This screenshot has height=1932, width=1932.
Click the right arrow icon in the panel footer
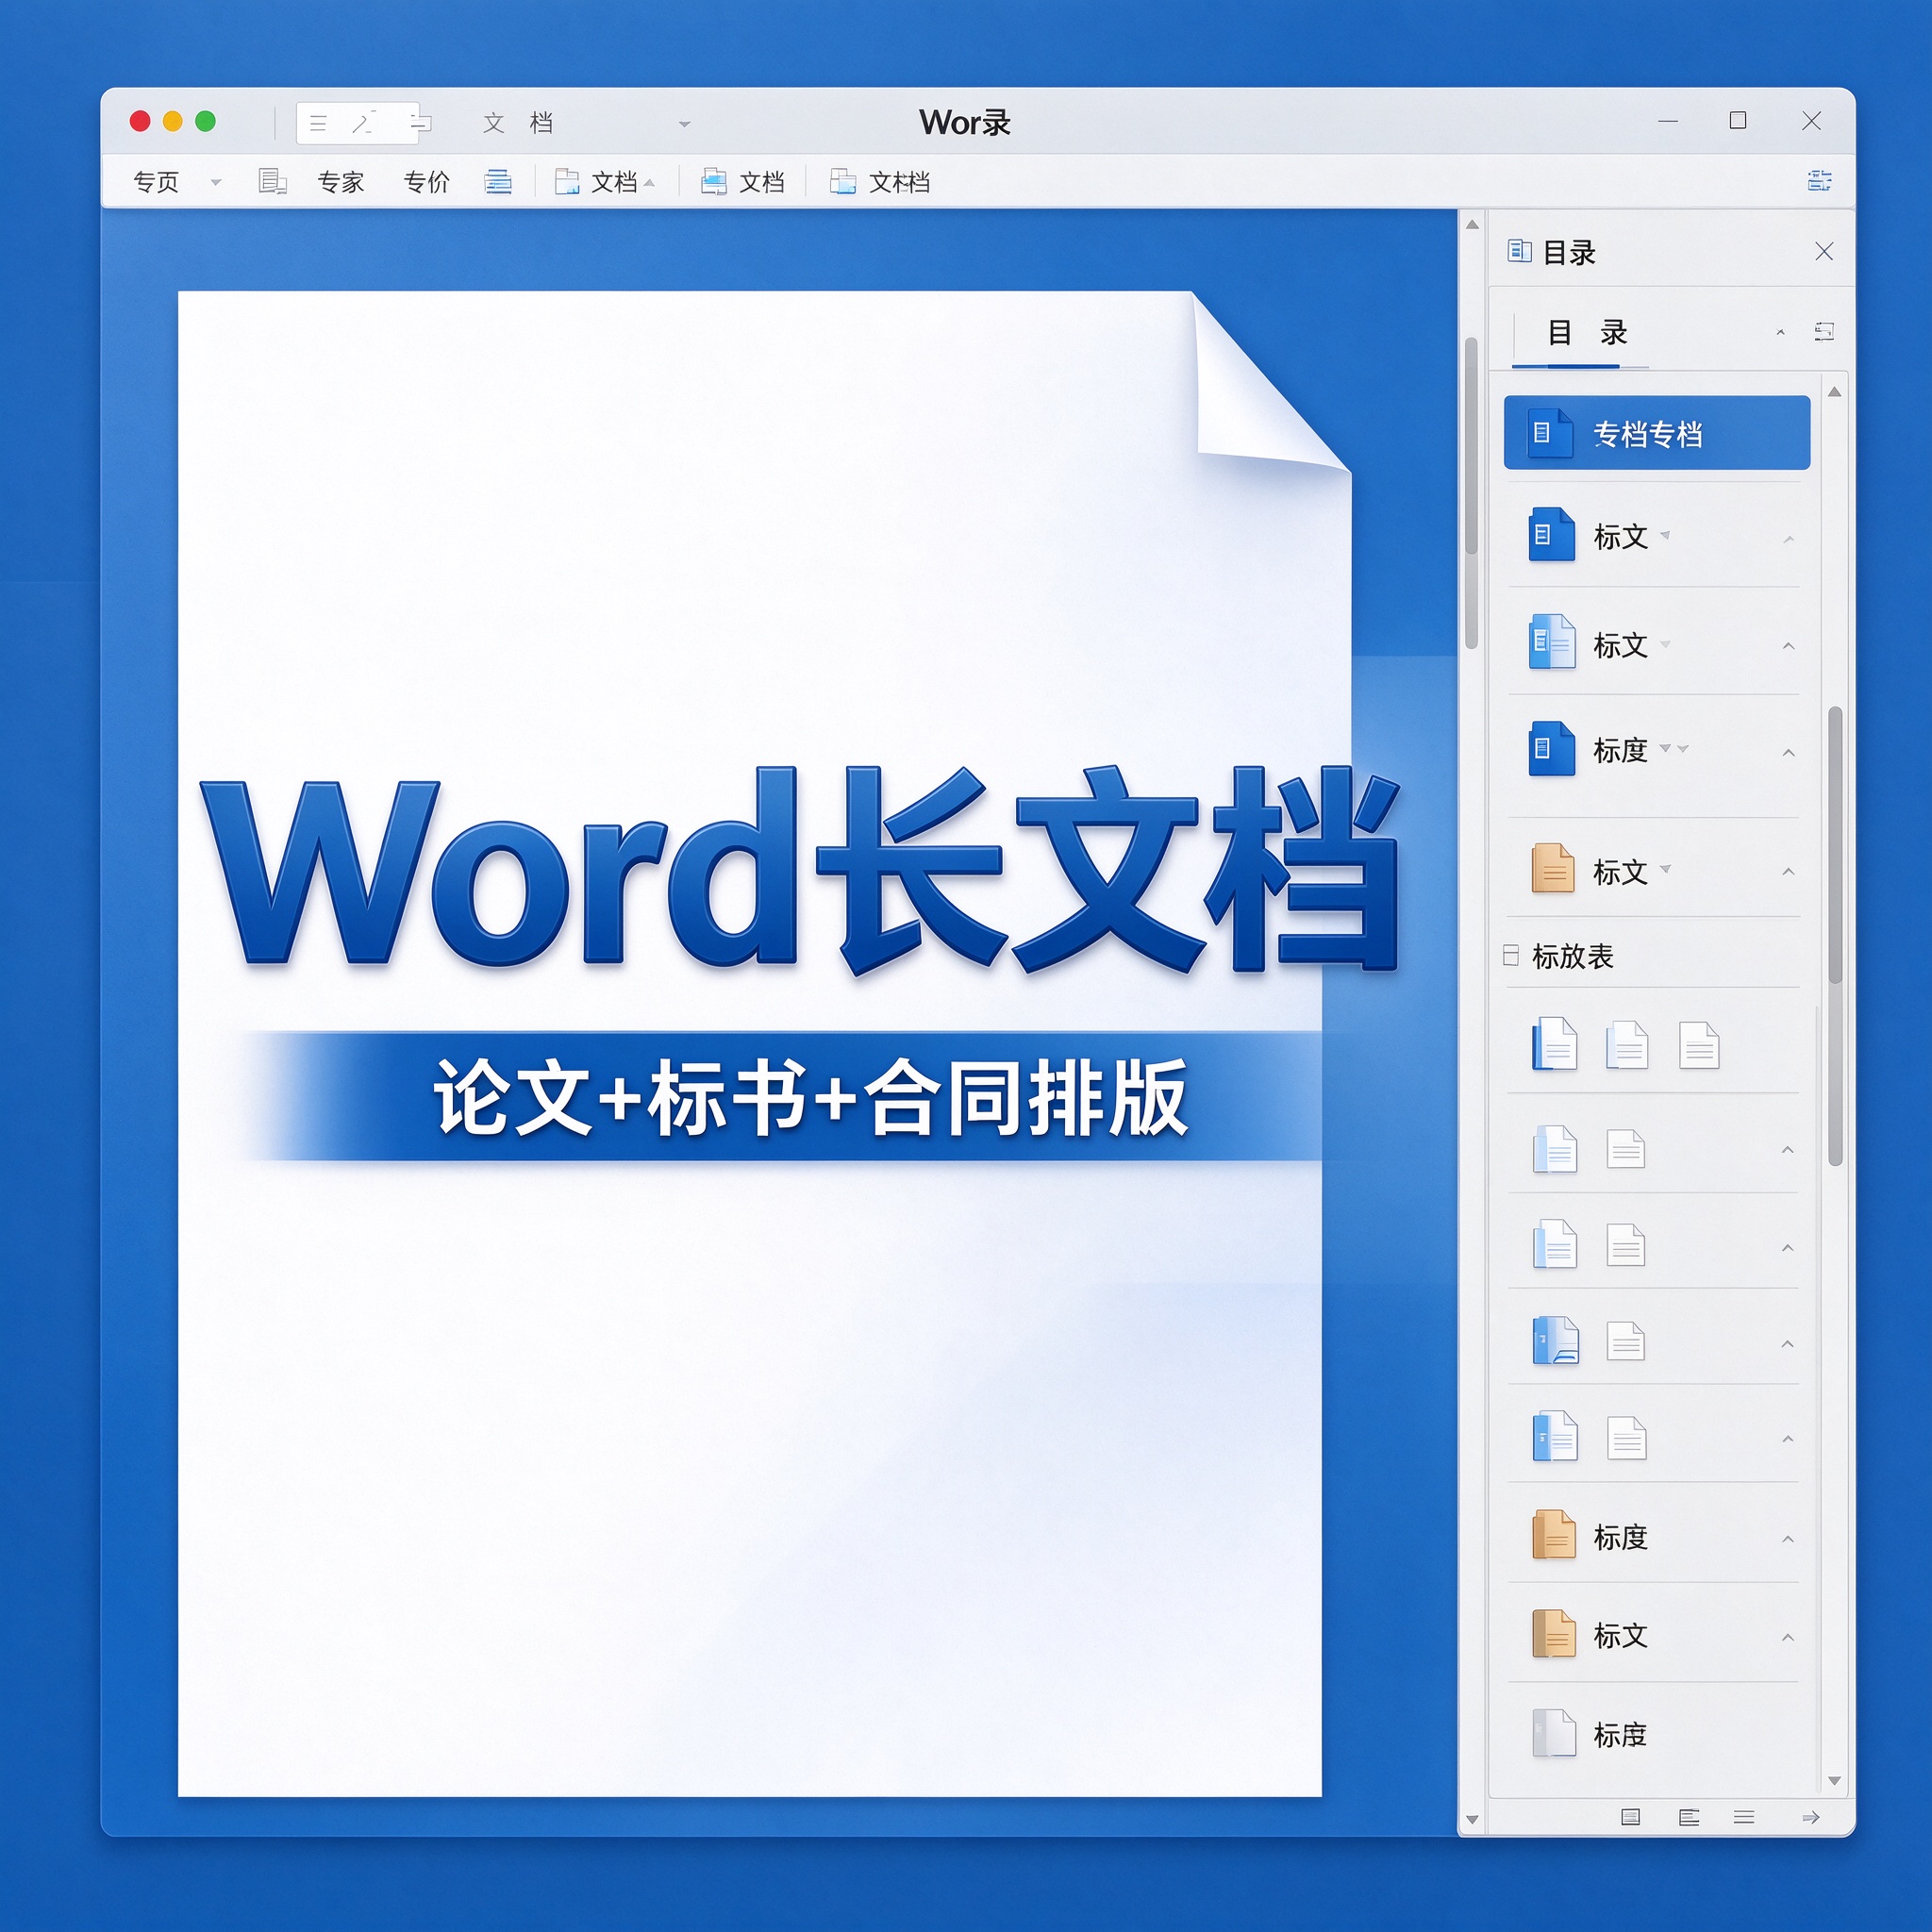coord(1810,1817)
